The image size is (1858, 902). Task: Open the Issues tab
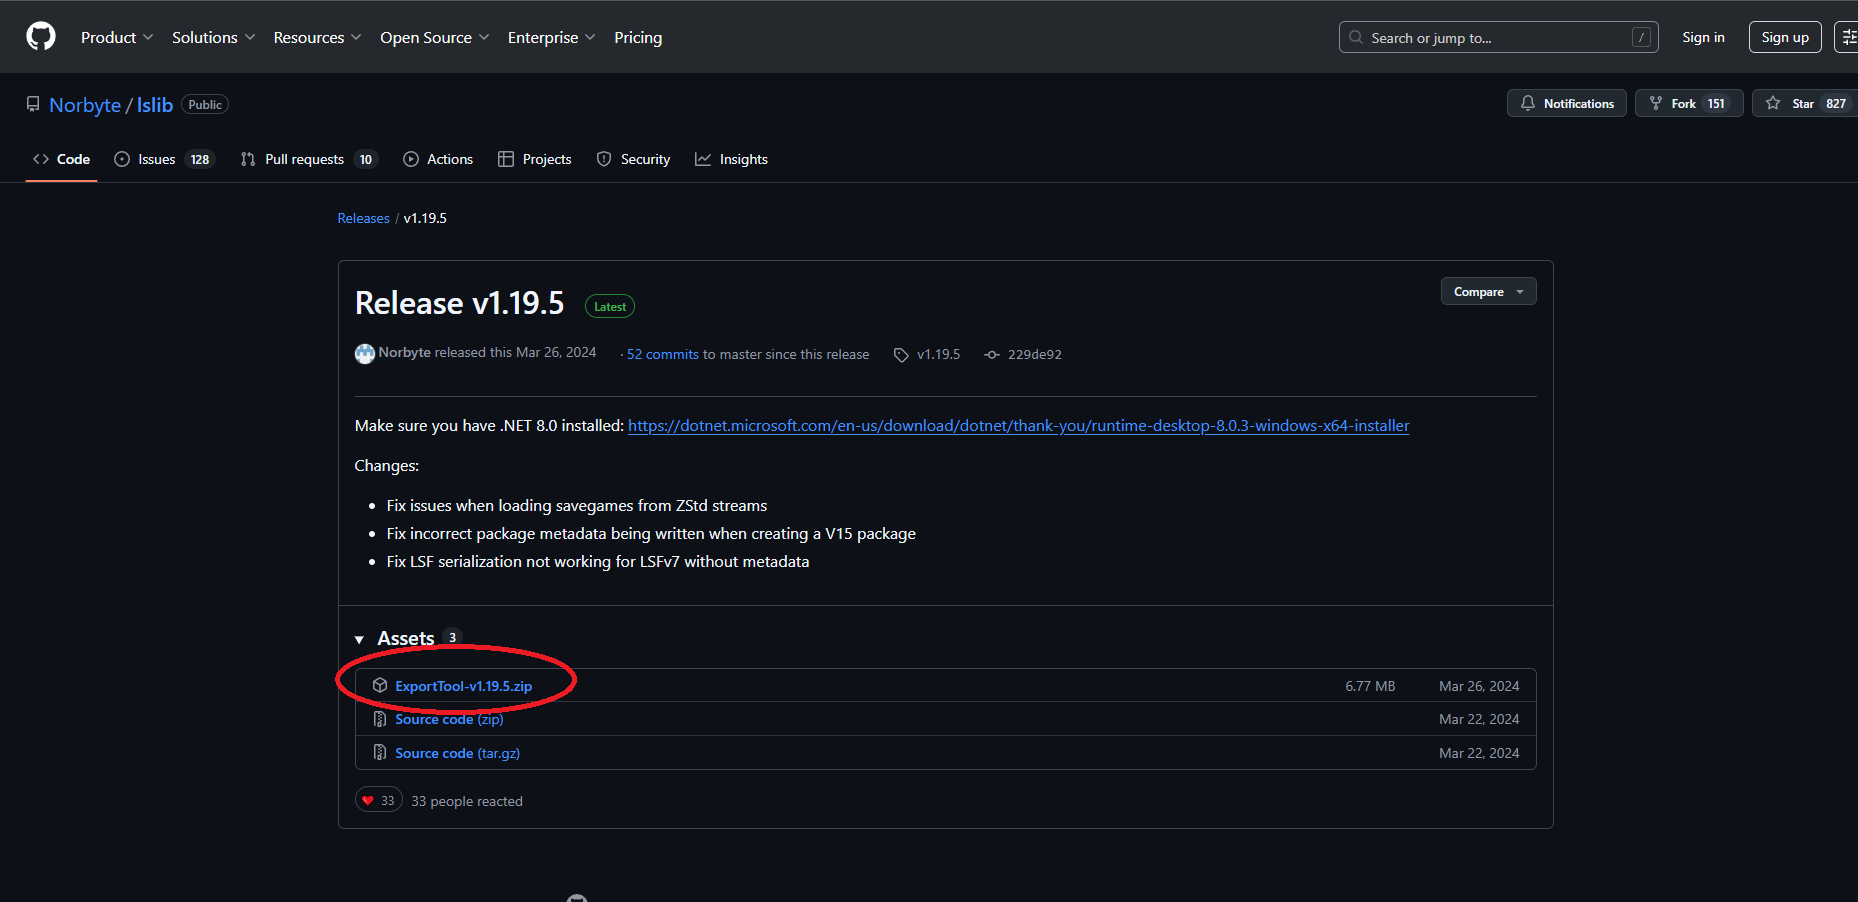(x=164, y=159)
